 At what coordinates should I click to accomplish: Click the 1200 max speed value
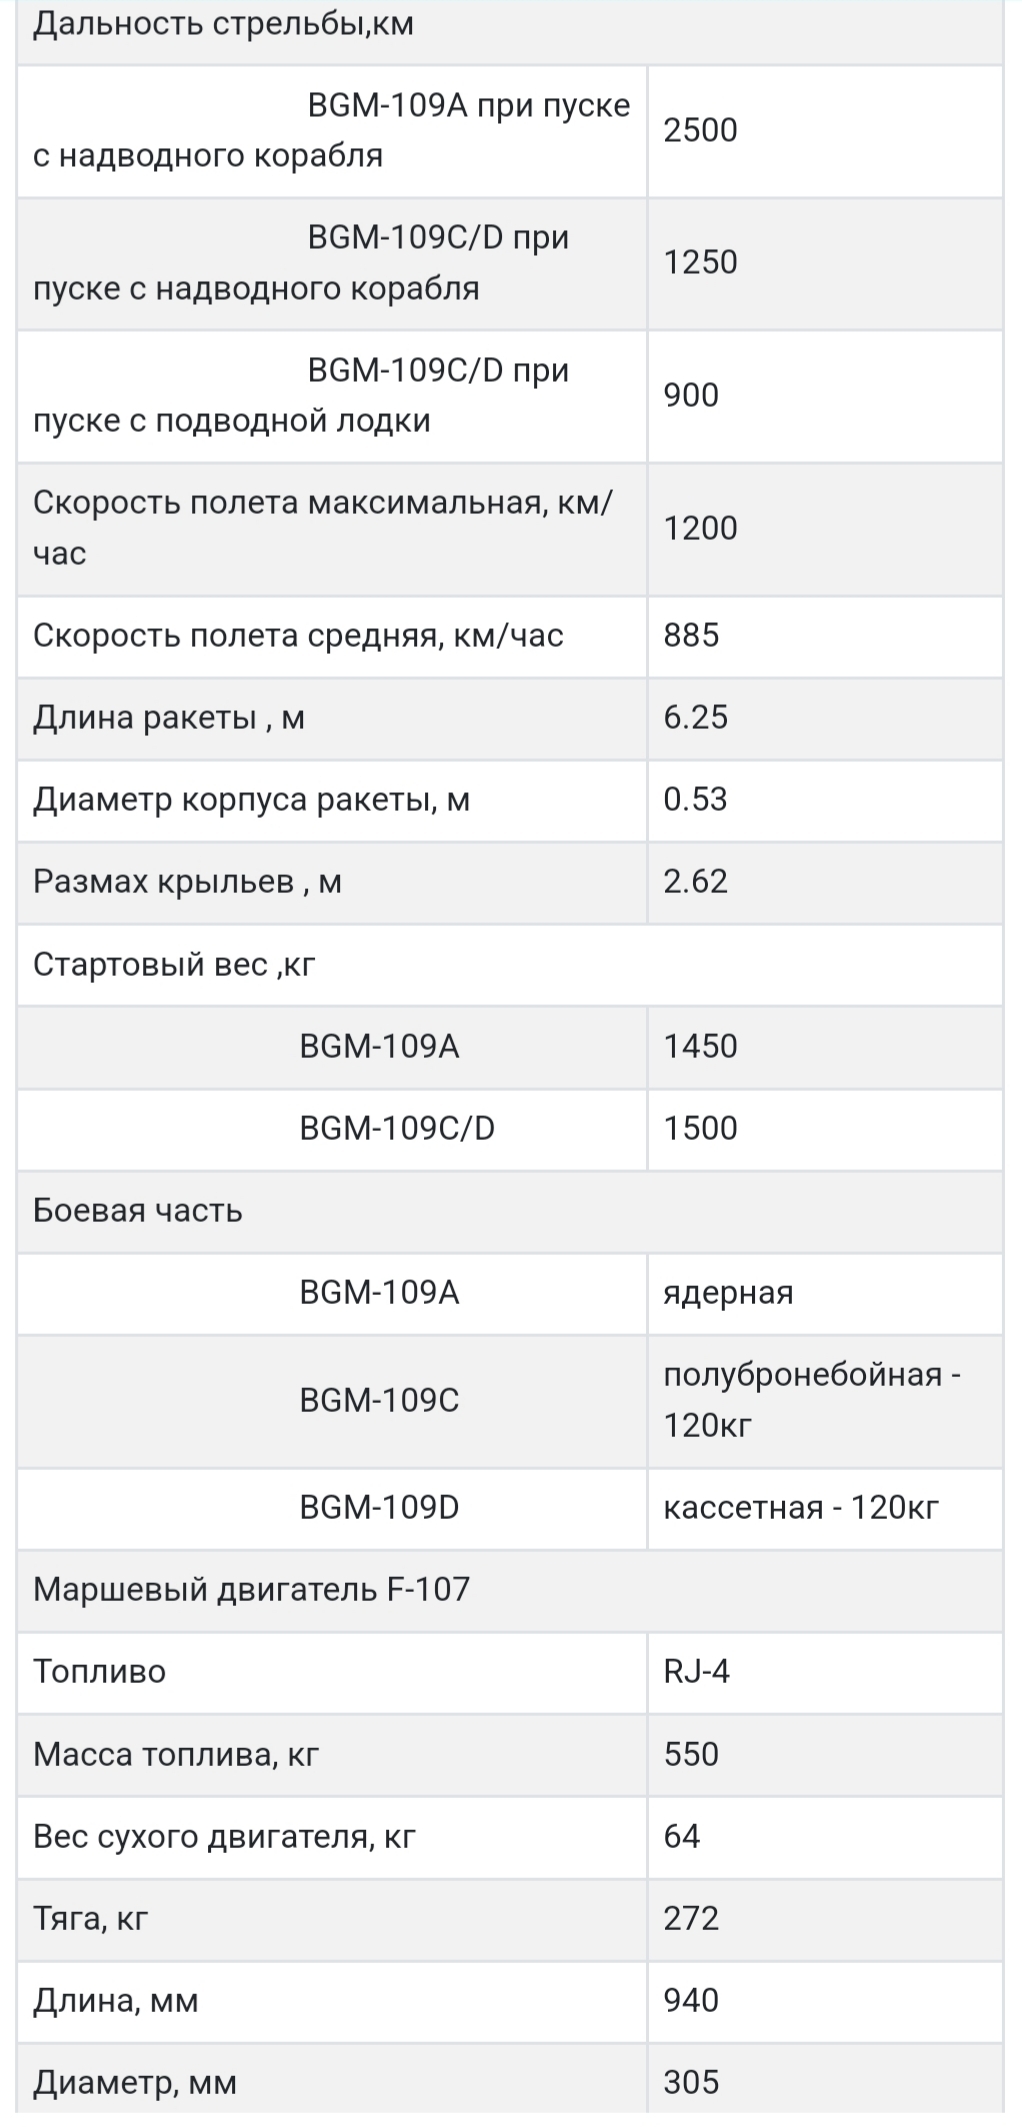(x=700, y=528)
